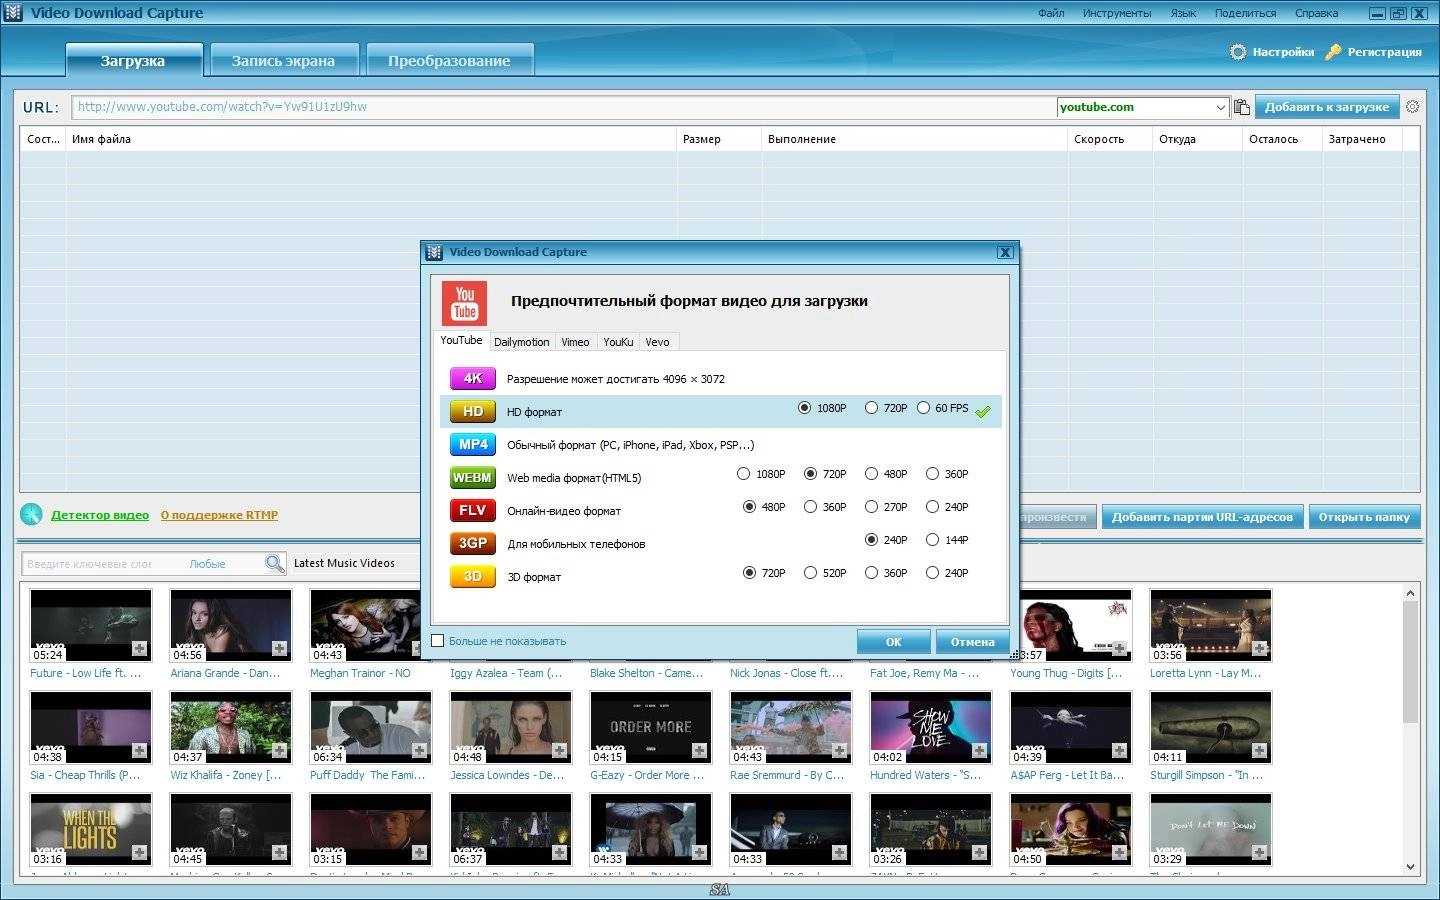1440x900 pixels.
Task: Click the video list vertical scrollbar
Action: [1410, 662]
